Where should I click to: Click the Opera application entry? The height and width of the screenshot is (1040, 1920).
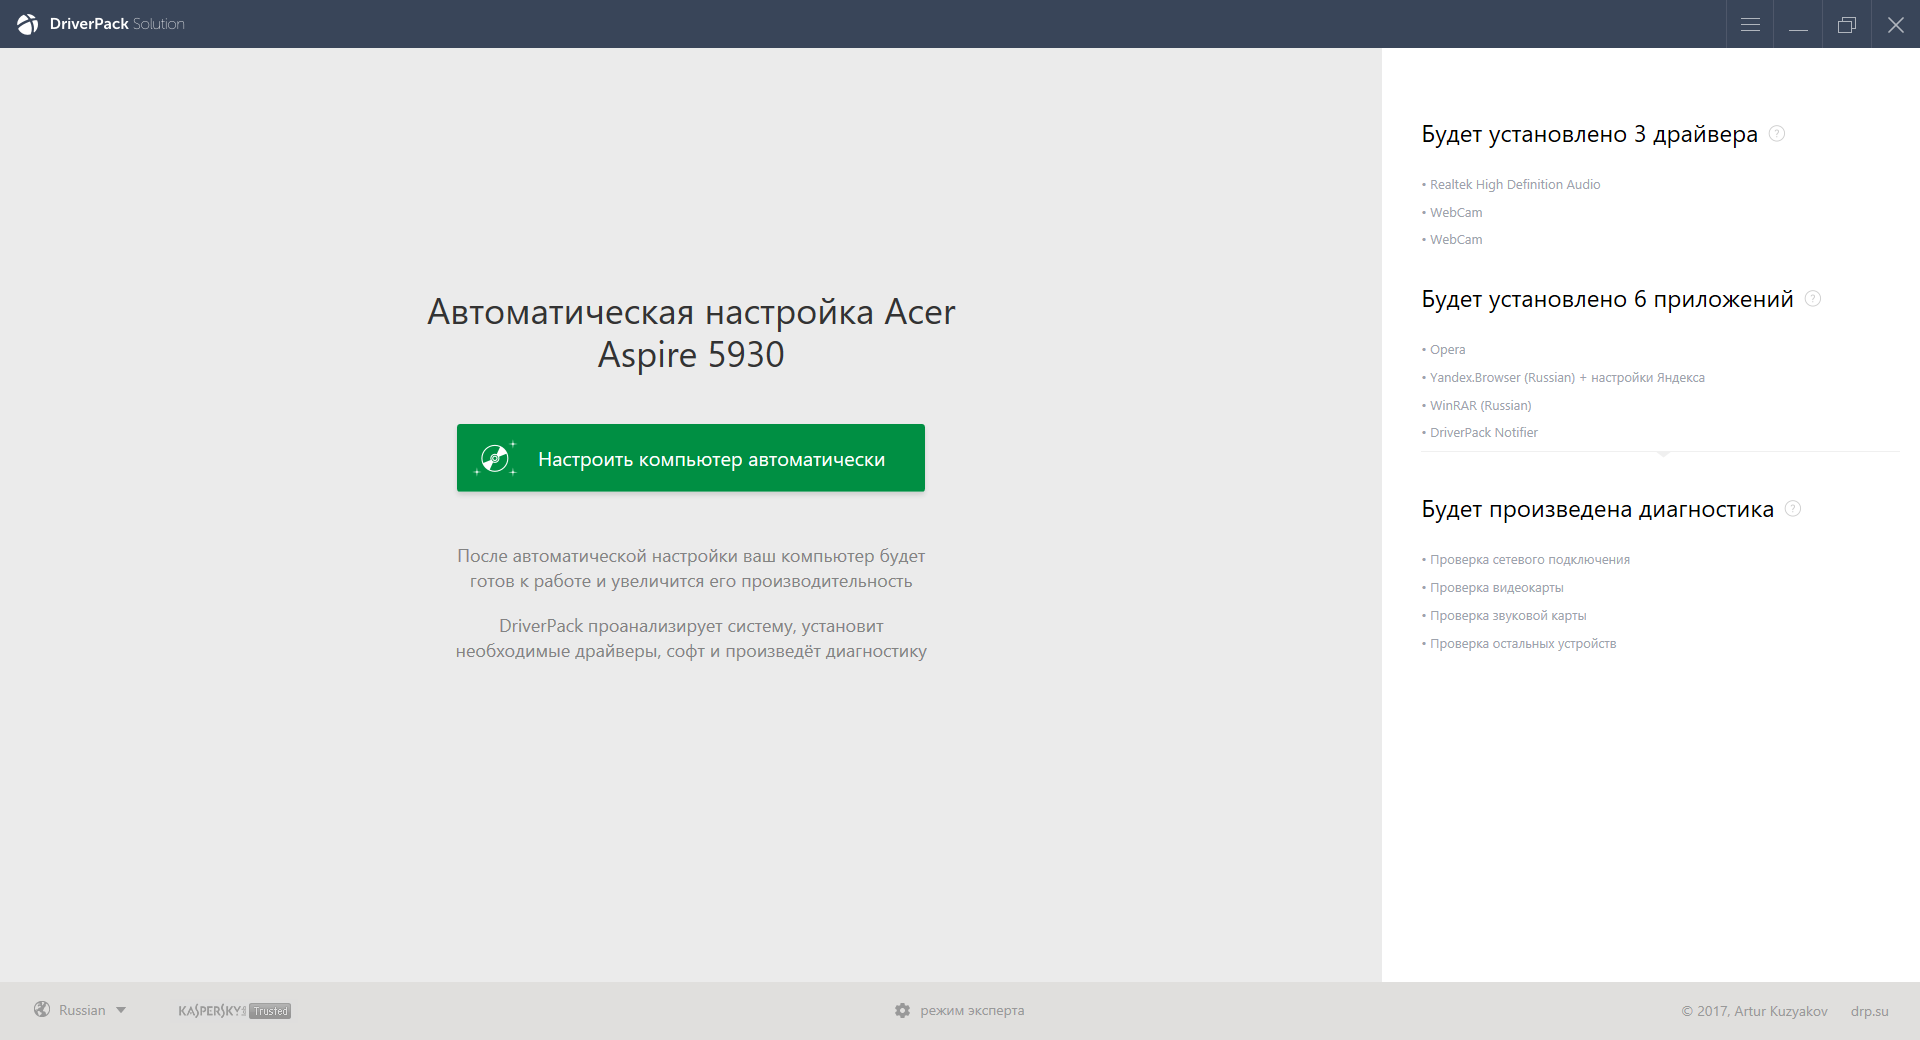click(1447, 350)
